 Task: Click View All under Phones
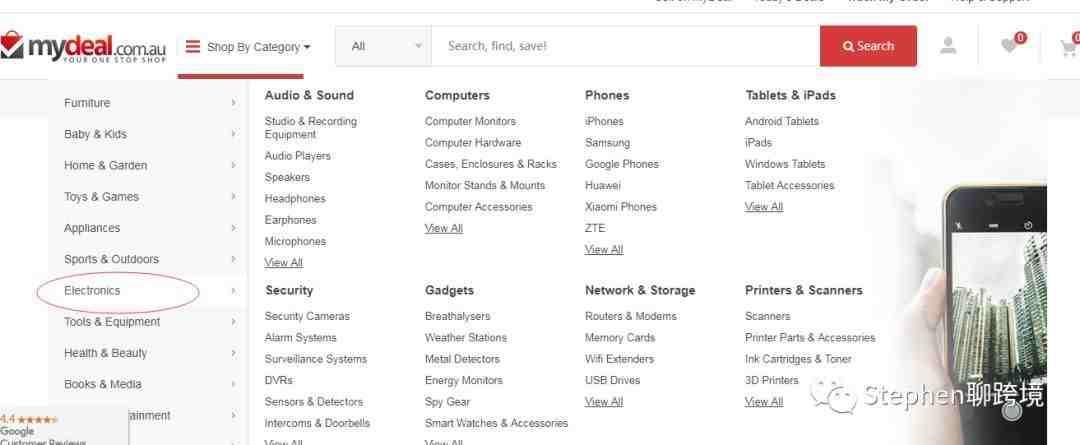[x=604, y=249]
